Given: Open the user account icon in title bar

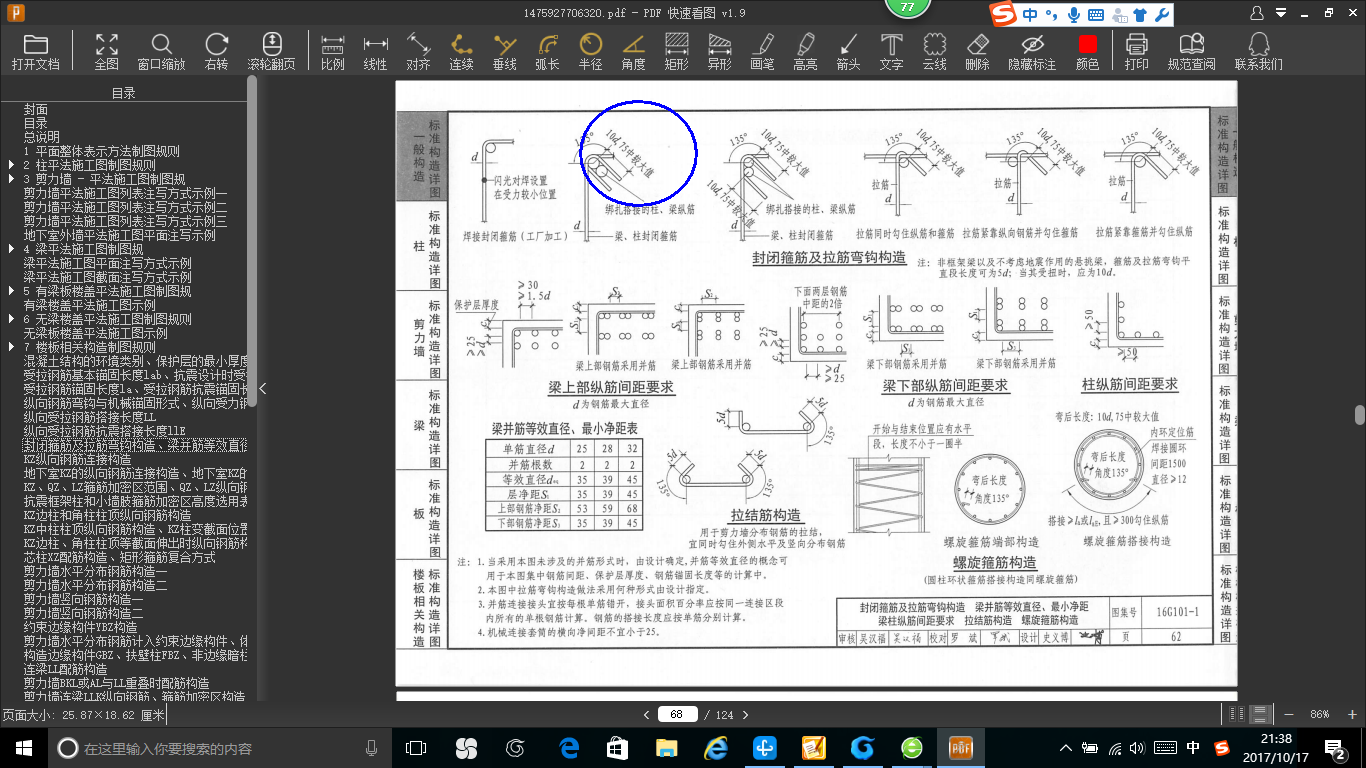Looking at the screenshot, I should (x=1258, y=12).
